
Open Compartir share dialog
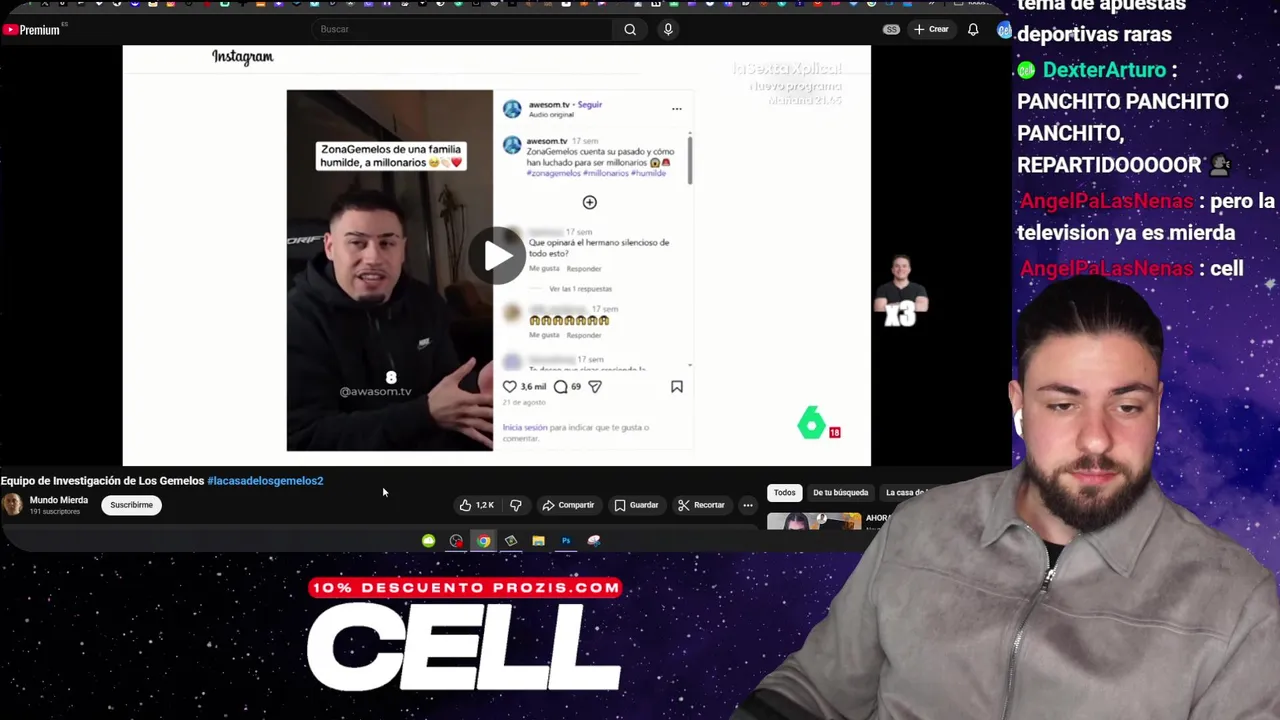coord(568,505)
